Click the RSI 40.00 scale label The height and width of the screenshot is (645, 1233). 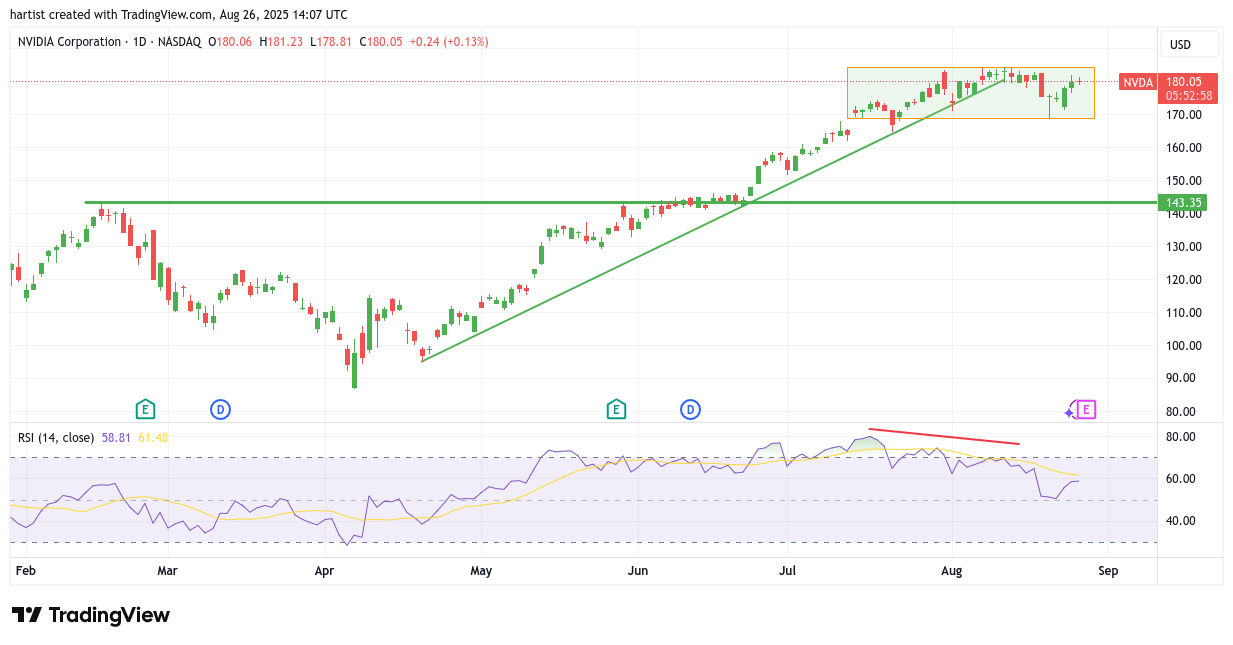pyautogui.click(x=1181, y=521)
